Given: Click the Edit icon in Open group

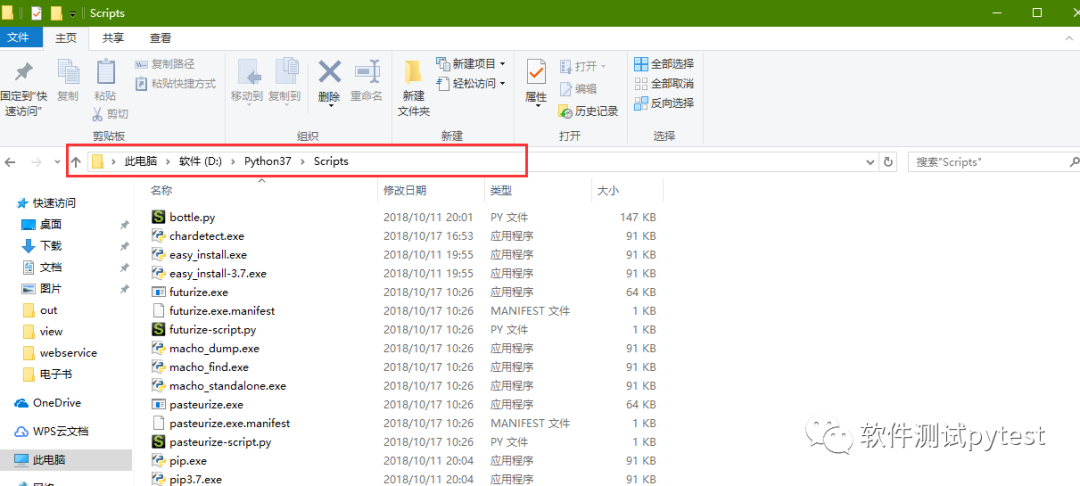Looking at the screenshot, I should point(565,89).
